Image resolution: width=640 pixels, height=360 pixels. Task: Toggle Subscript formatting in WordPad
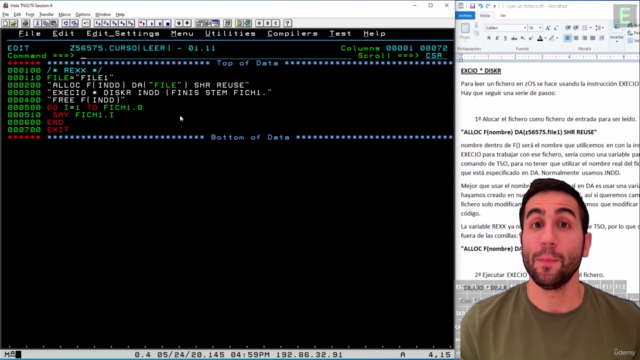pyautogui.click(x=522, y=38)
